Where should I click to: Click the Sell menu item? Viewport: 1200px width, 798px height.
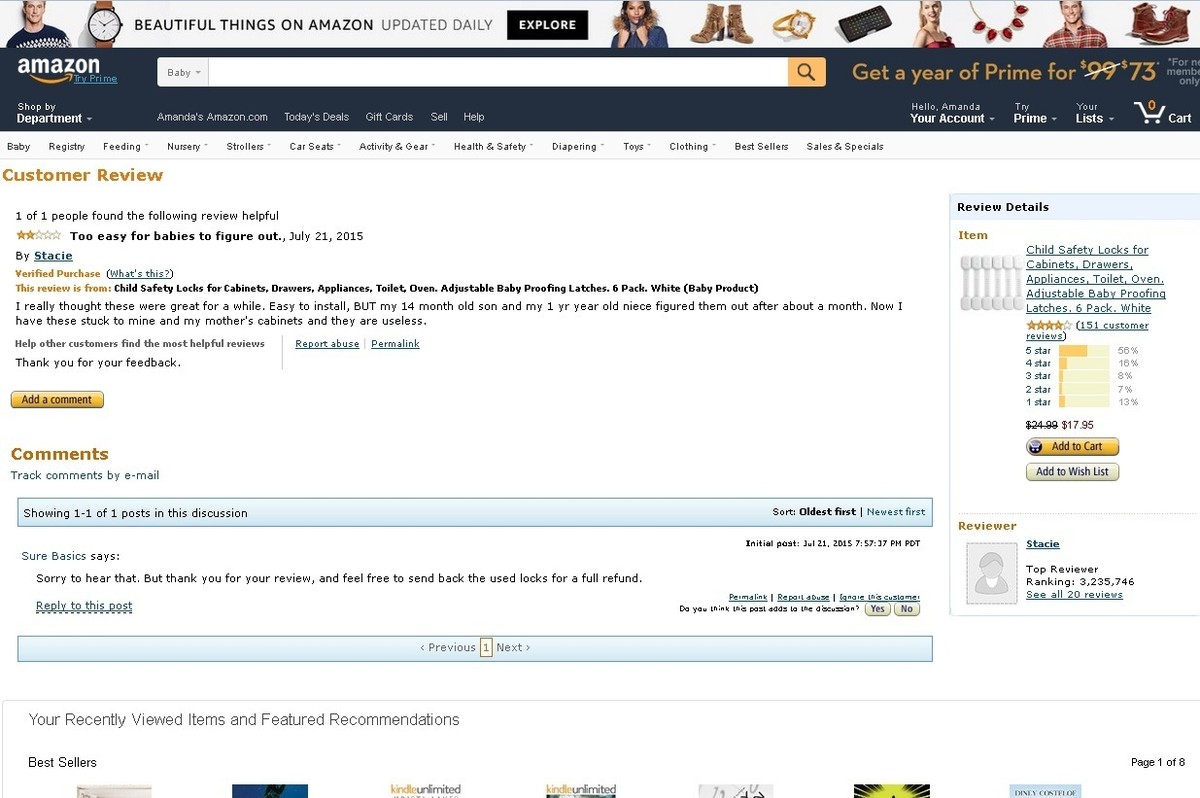[439, 117]
